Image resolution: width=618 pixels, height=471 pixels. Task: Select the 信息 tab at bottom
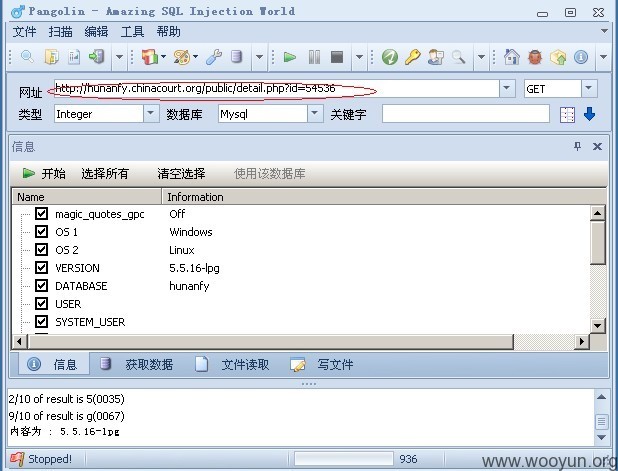54,364
